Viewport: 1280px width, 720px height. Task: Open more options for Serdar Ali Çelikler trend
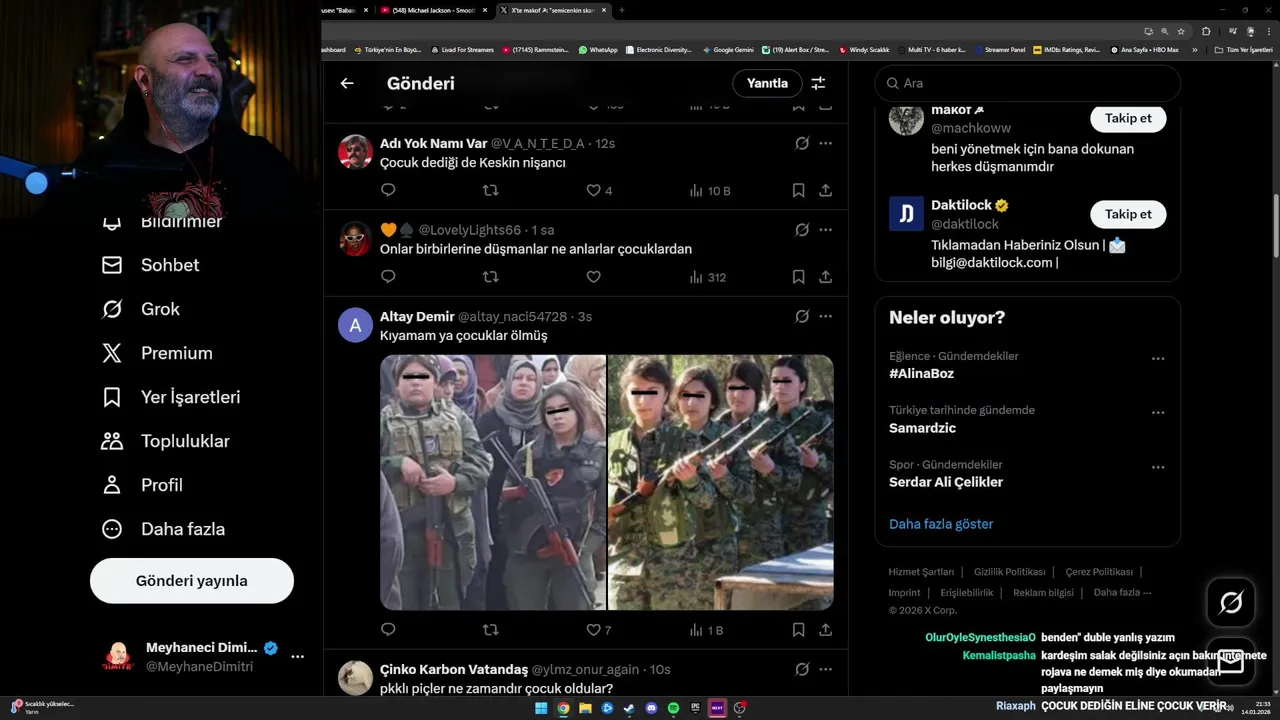[1158, 467]
